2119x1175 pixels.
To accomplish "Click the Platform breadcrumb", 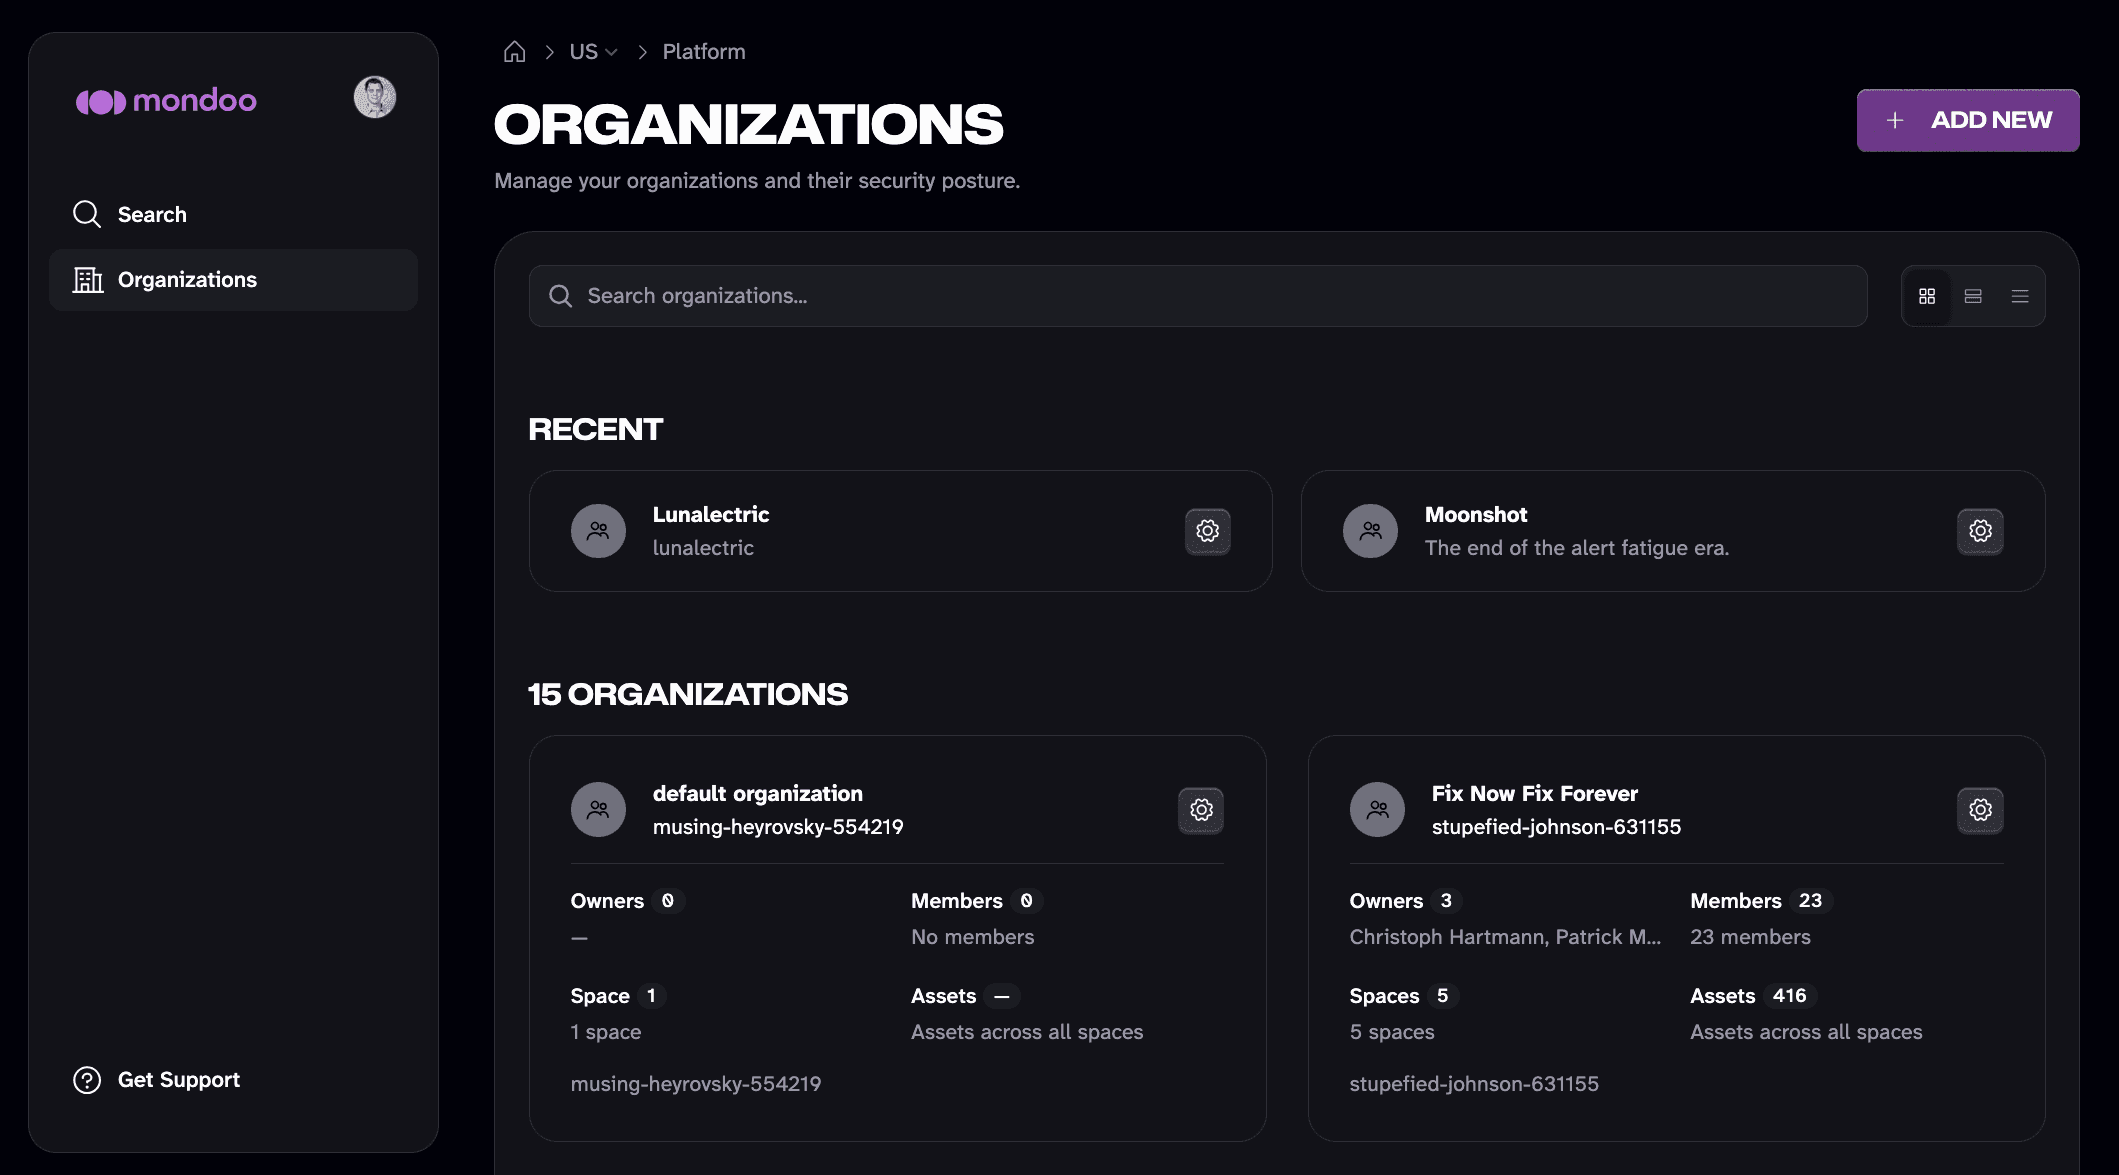I will [x=704, y=51].
